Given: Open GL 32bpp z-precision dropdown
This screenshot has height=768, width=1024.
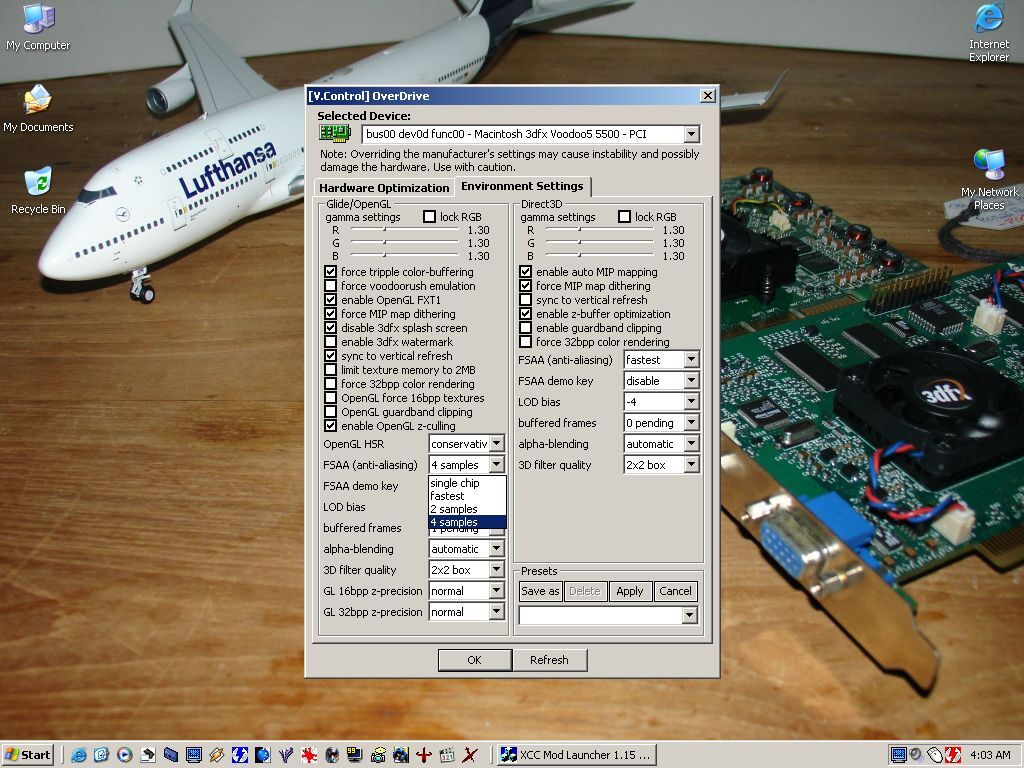Looking at the screenshot, I should coord(497,612).
